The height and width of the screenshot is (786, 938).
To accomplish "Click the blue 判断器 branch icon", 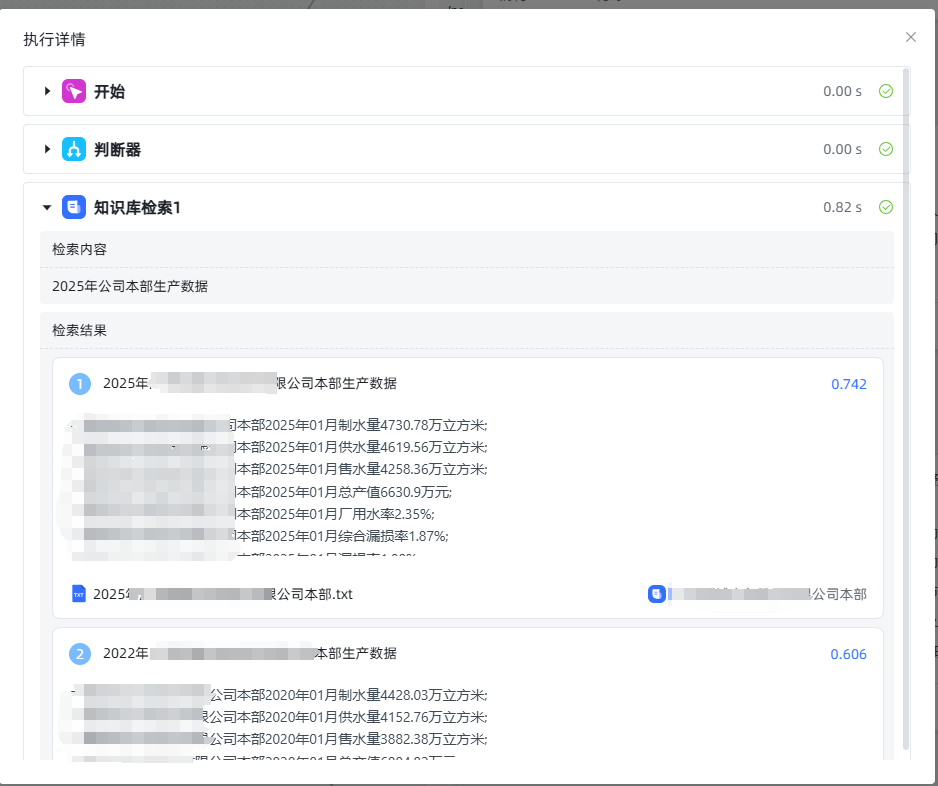I will pos(74,149).
